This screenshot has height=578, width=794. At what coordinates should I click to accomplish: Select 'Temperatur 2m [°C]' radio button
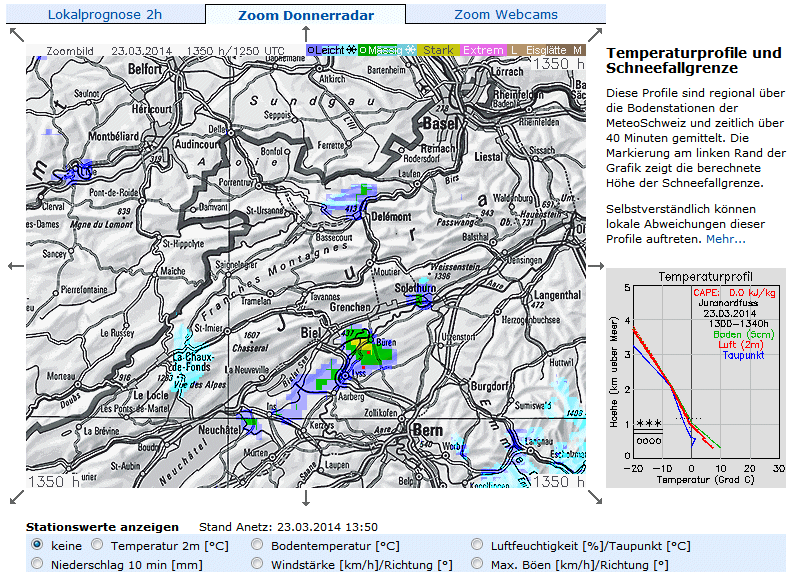pos(97,545)
